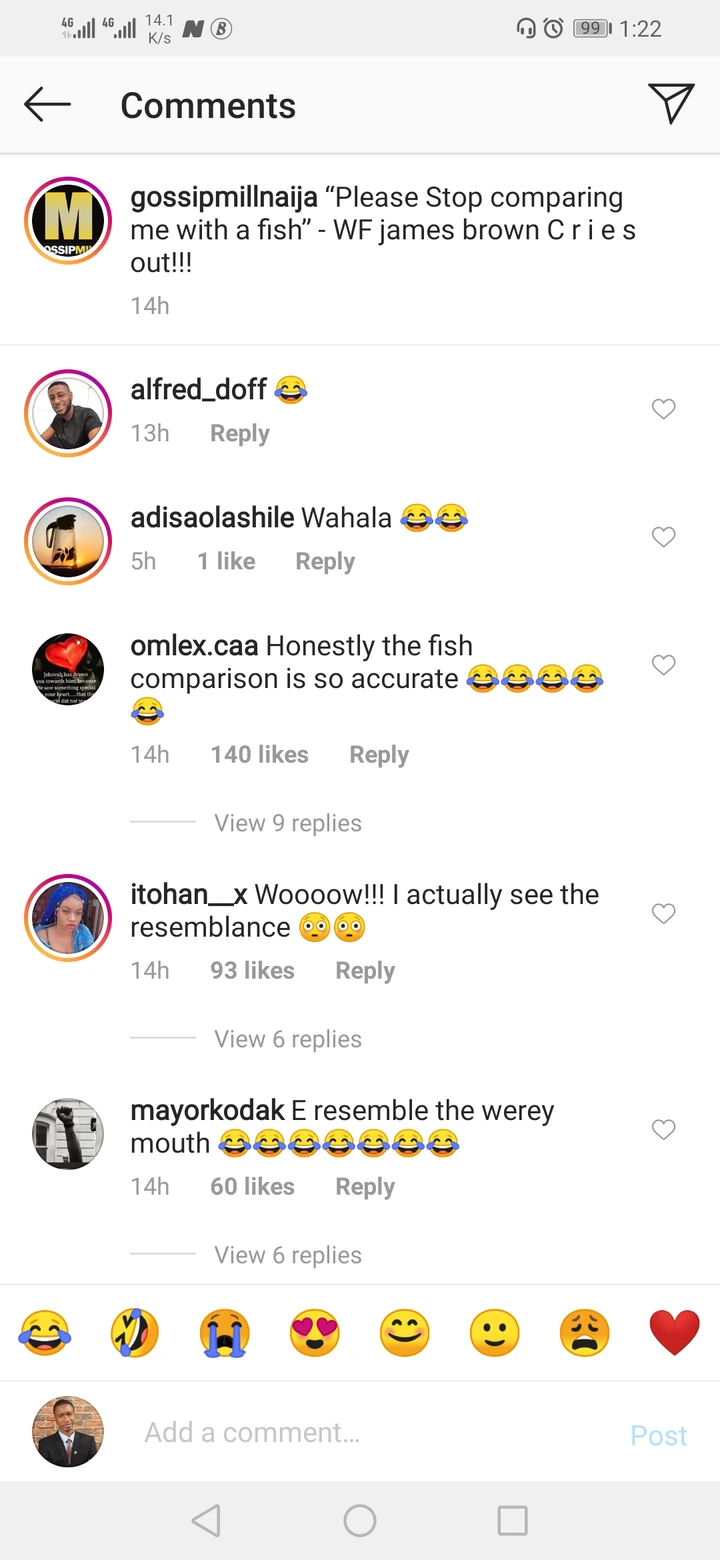Open gossipmillnaija profile from username
The width and height of the screenshot is (720, 1560).
click(222, 198)
